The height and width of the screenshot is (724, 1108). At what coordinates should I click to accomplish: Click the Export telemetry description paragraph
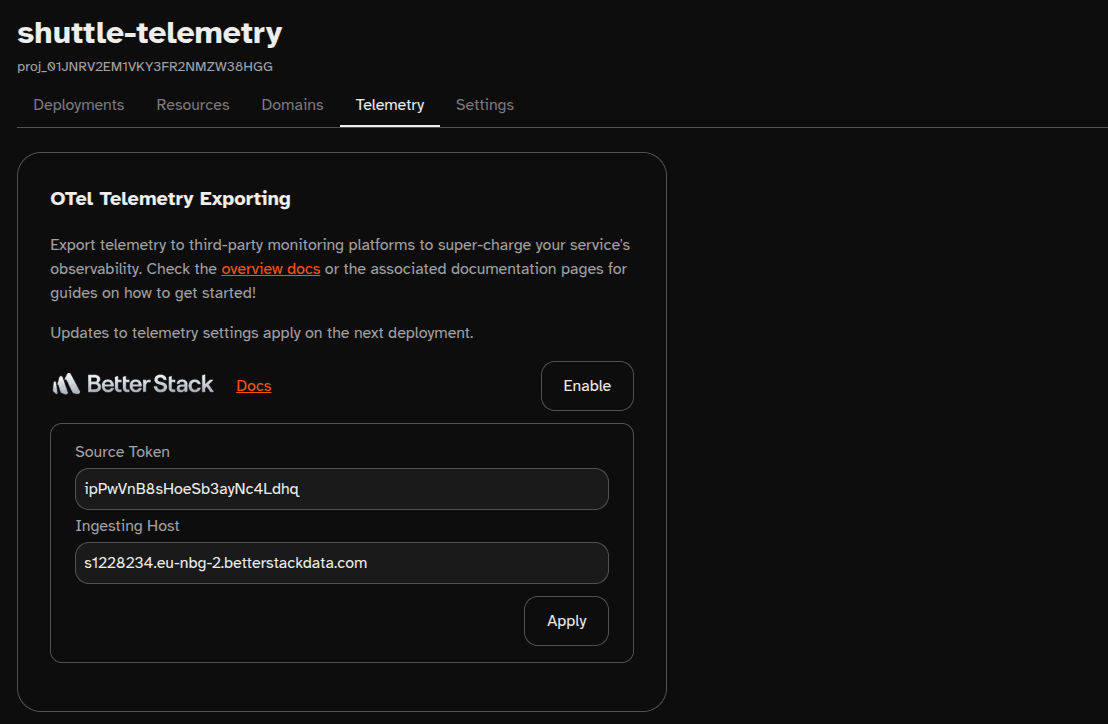340,269
